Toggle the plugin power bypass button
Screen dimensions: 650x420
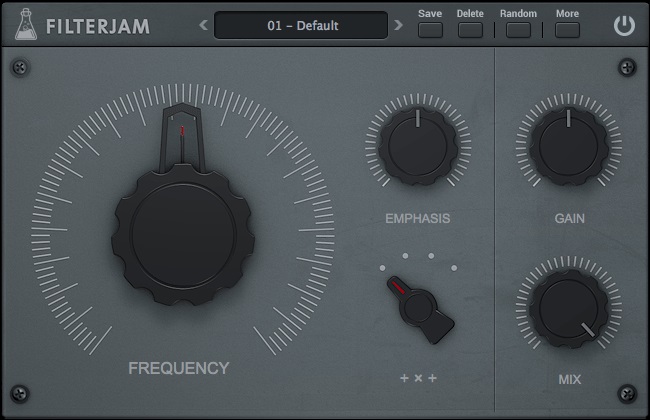pos(624,25)
